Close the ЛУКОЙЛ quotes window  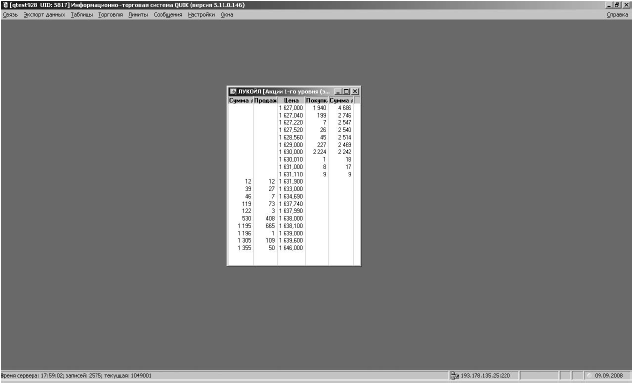coord(355,92)
